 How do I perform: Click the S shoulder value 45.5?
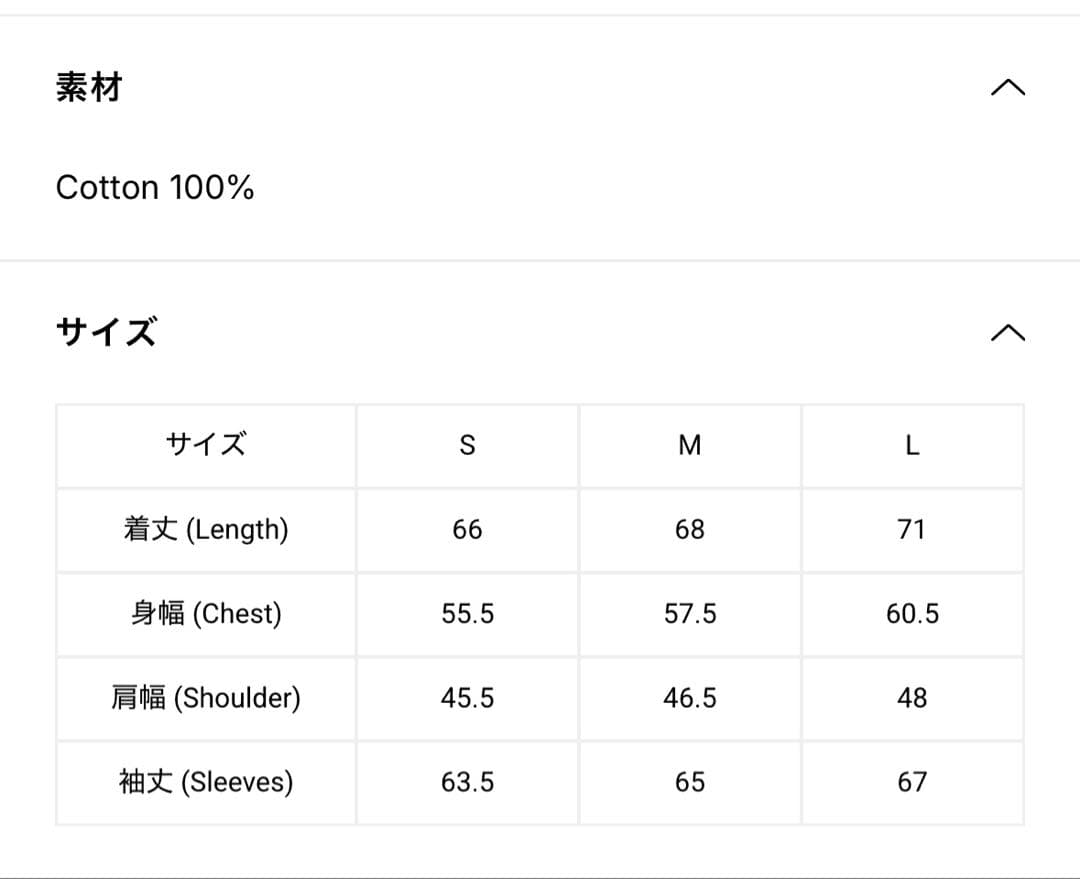(467, 697)
